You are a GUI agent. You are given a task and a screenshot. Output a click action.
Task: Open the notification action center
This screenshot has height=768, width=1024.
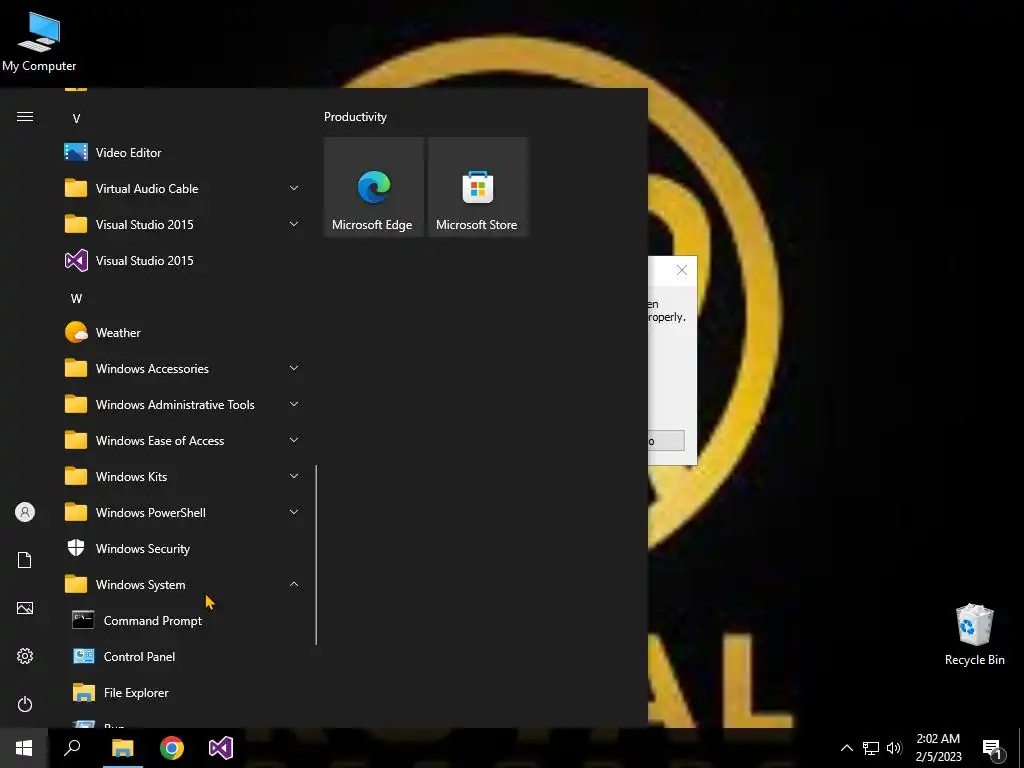click(993, 748)
